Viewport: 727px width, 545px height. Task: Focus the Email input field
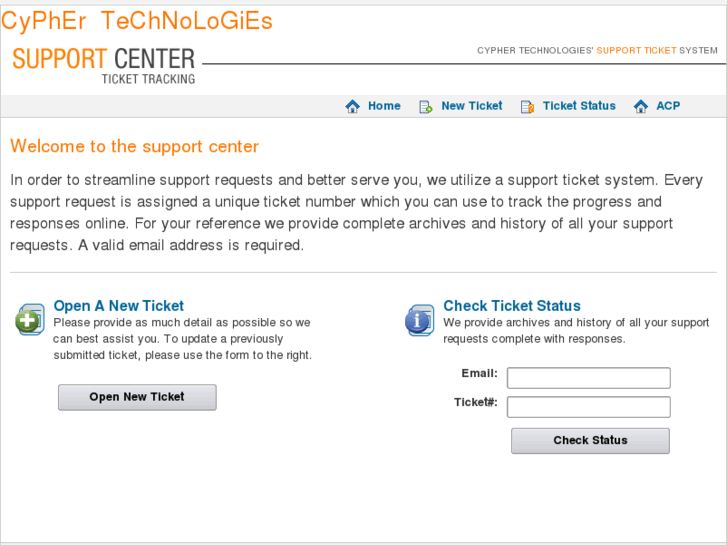point(588,378)
